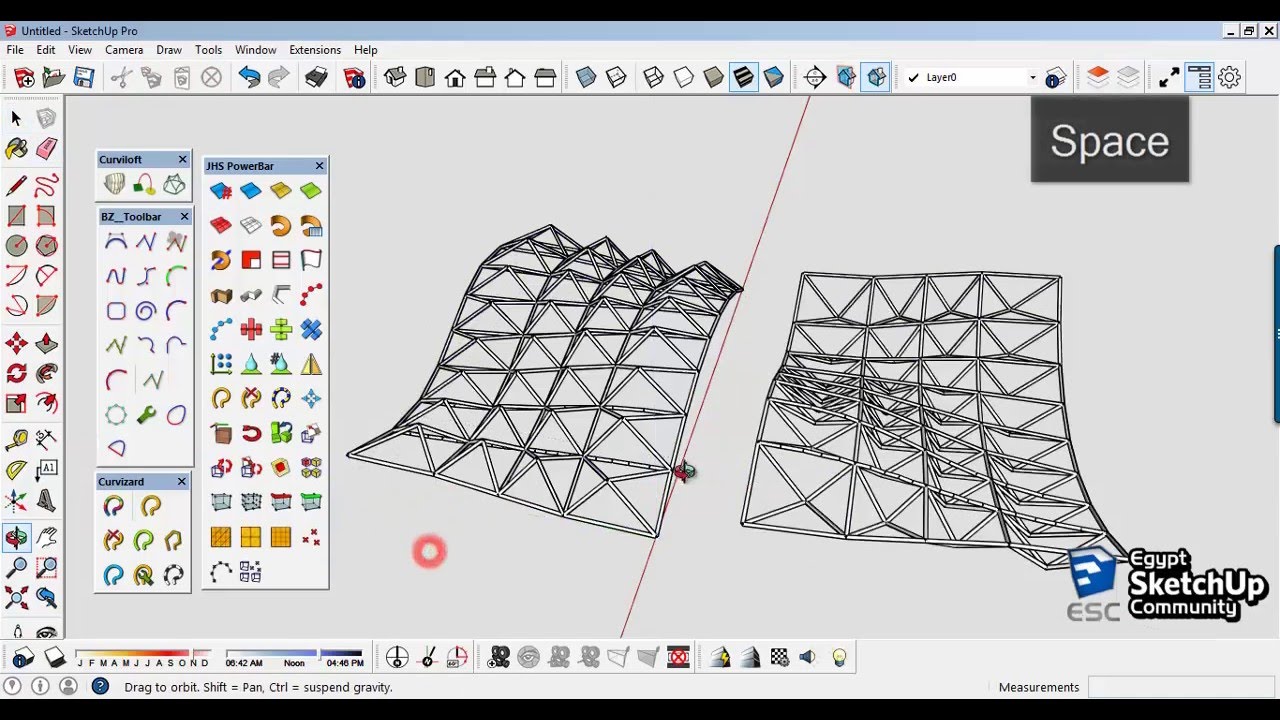The image size is (1280, 720).
Task: Toggle Wireframe face style
Action: tap(653, 77)
